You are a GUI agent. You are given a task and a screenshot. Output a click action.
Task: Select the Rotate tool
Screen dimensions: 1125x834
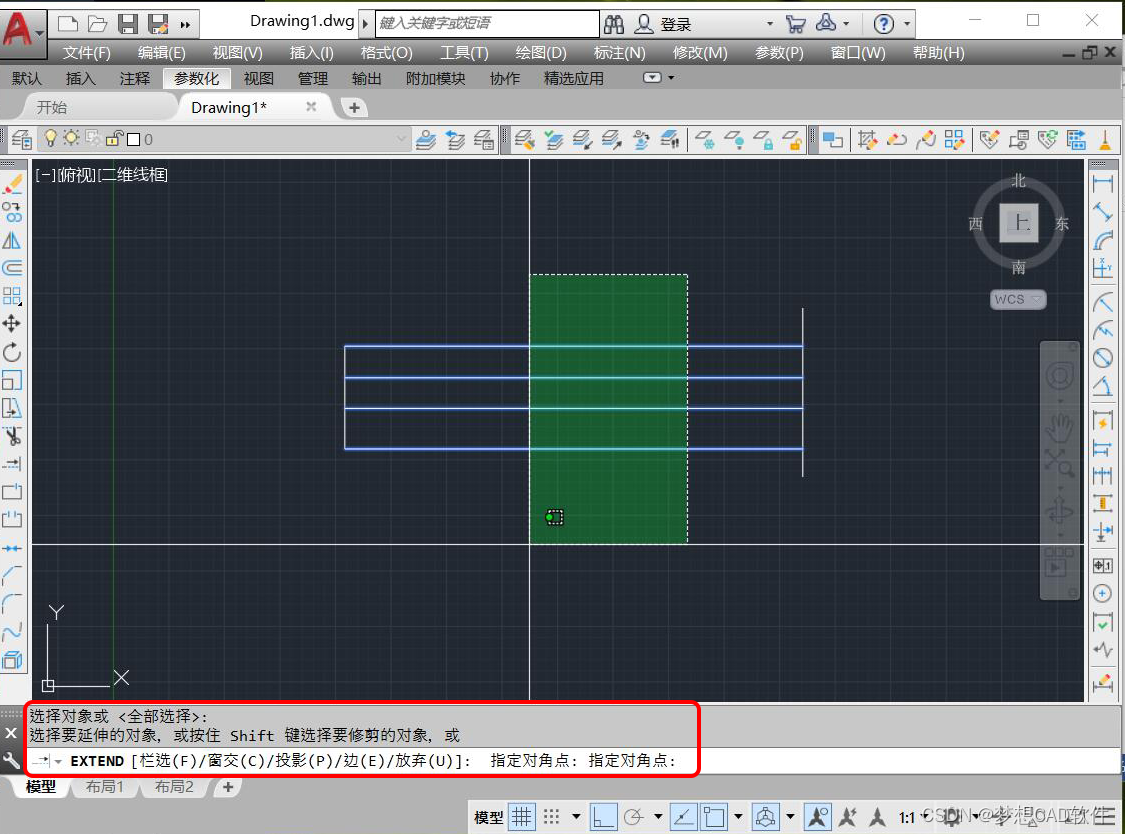[x=14, y=351]
